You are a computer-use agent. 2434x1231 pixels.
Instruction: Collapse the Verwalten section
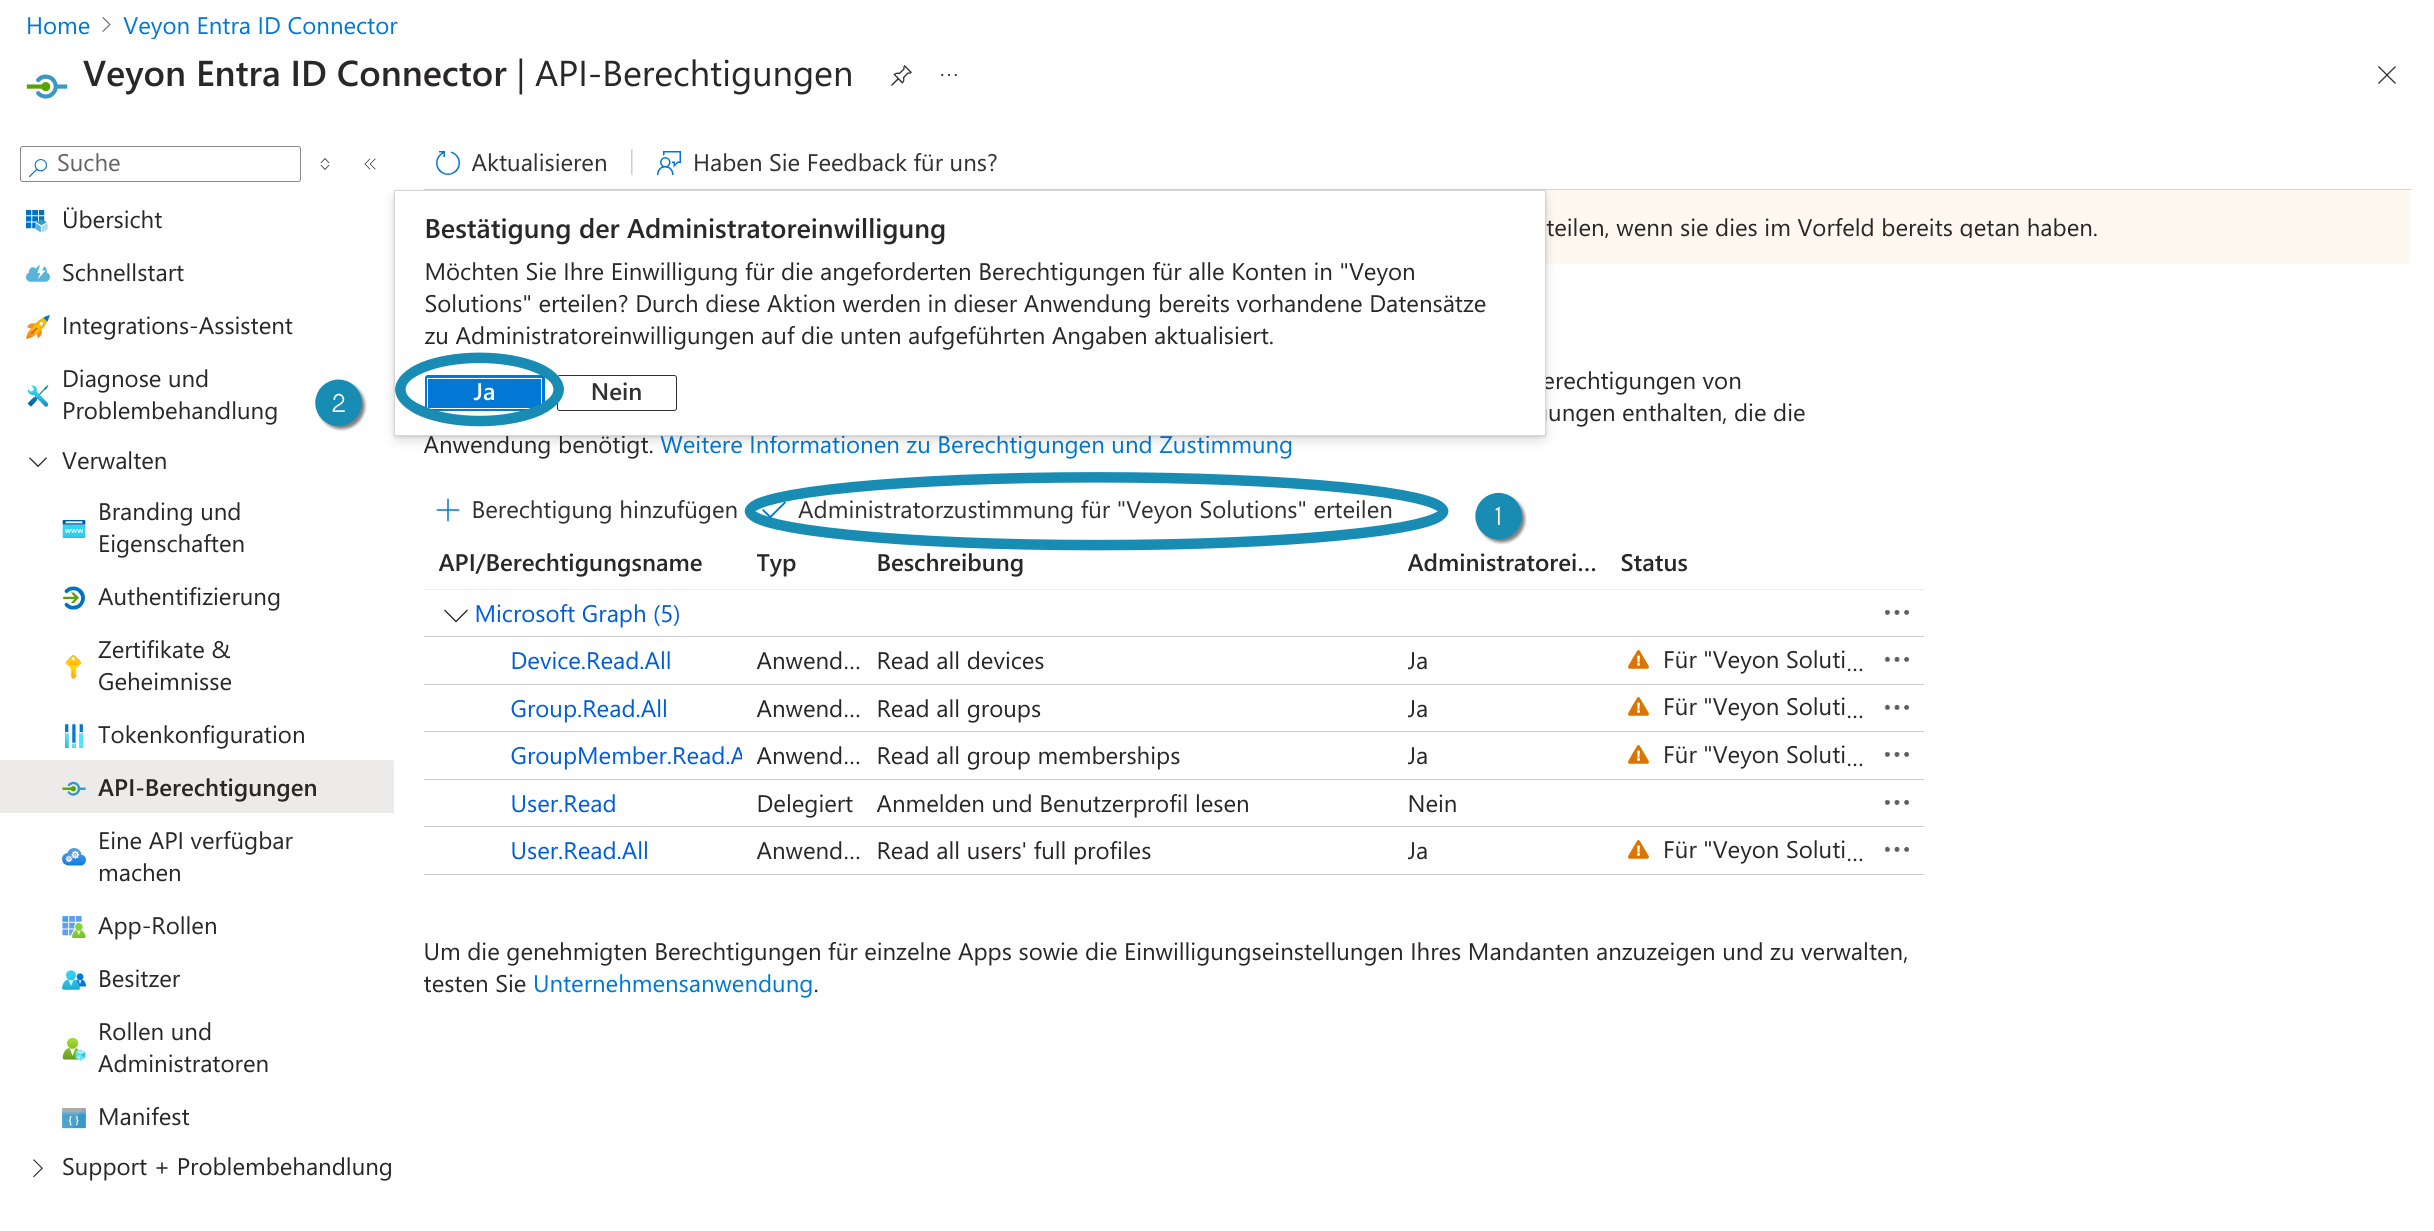pyautogui.click(x=38, y=461)
